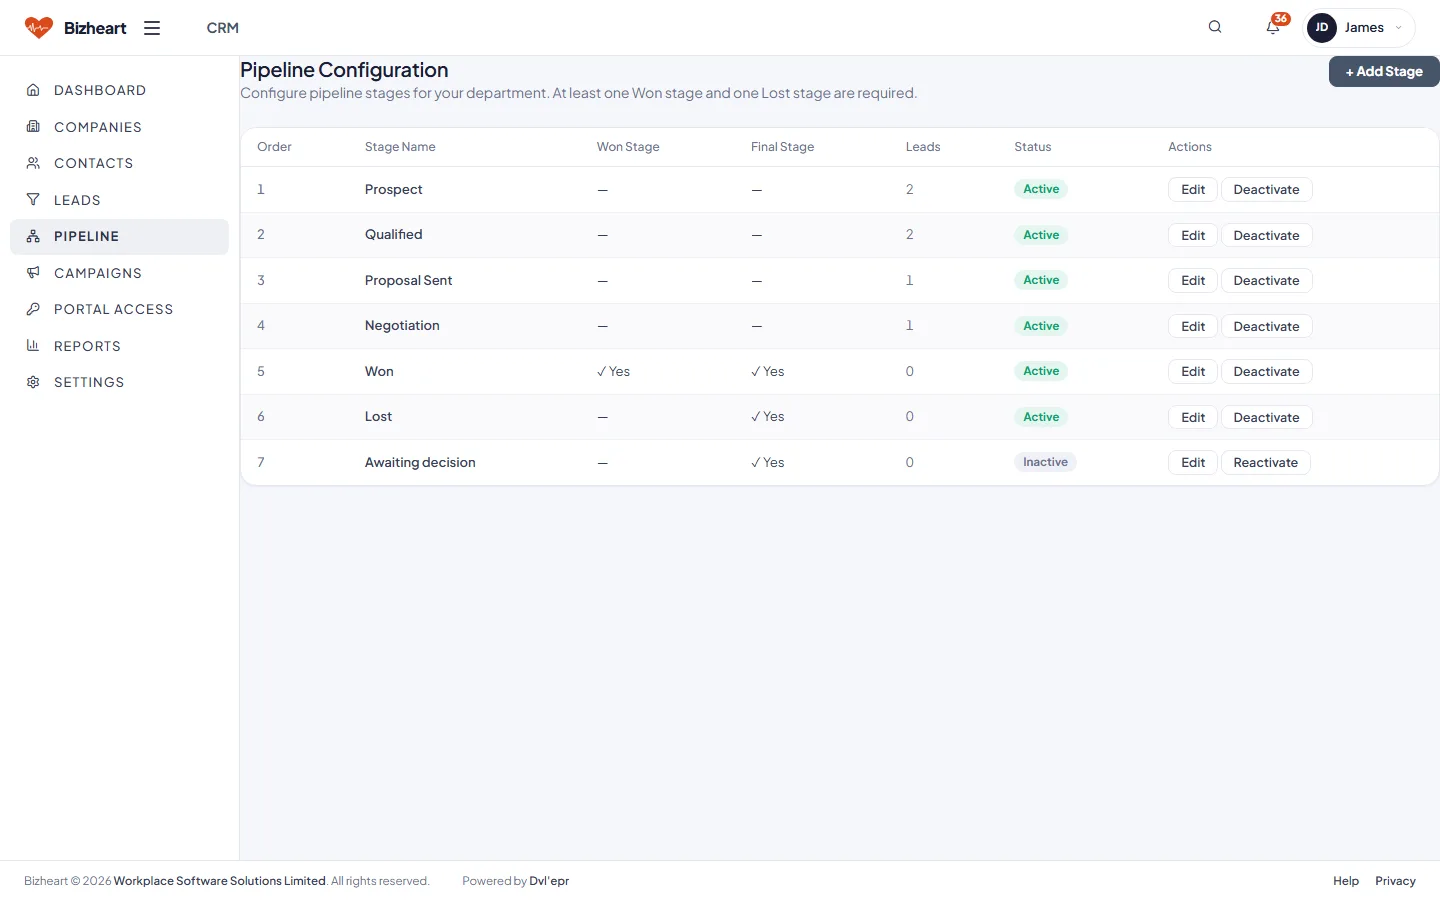Click Final Stage Yes in Lost row
The image size is (1440, 900).
[x=767, y=417]
